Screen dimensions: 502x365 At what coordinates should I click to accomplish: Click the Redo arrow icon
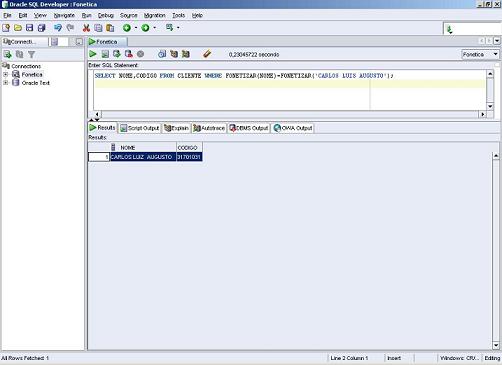tap(70, 28)
